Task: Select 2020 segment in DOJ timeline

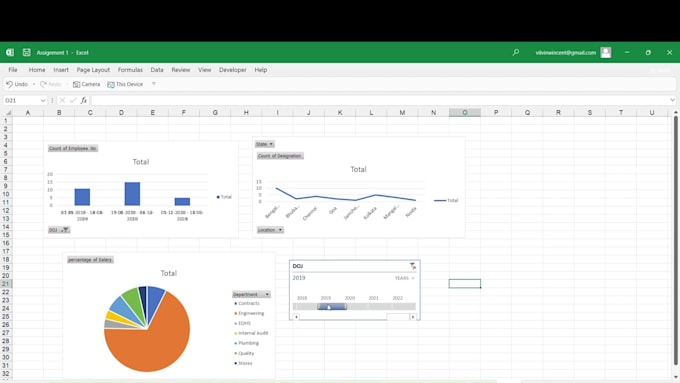Action: coord(356,307)
